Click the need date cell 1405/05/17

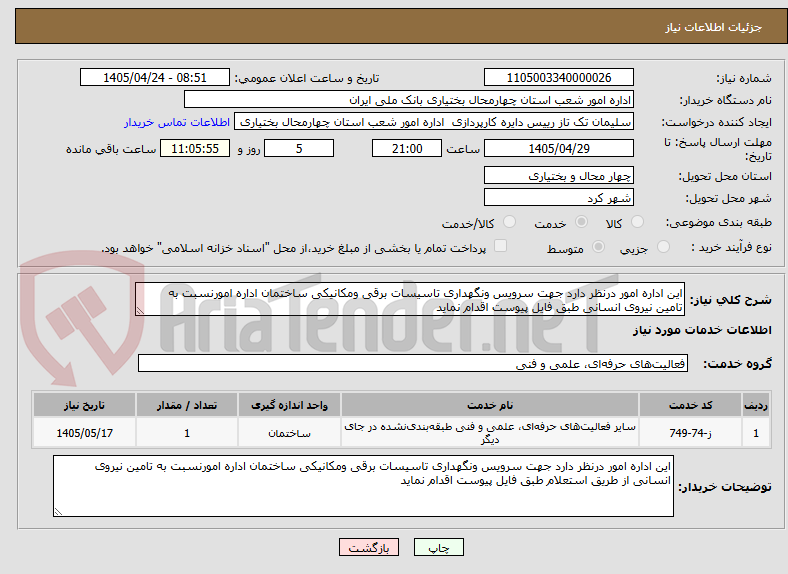pos(84,433)
